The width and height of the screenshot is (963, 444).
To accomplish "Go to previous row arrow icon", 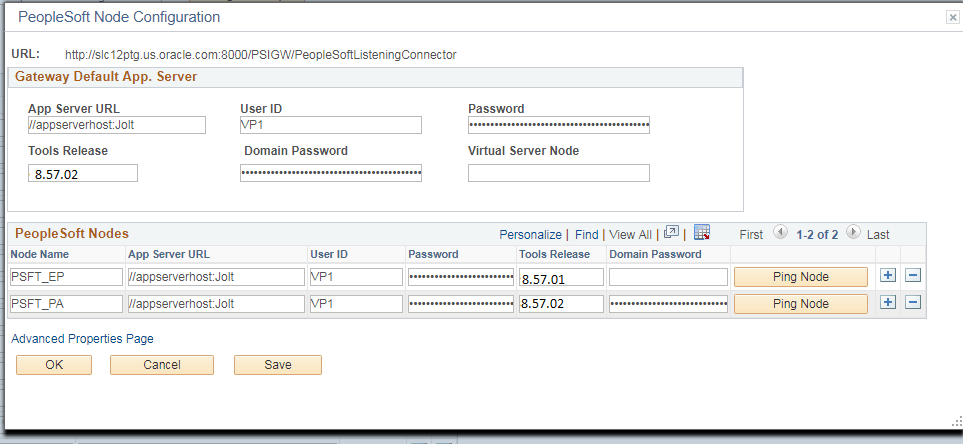I will 780,233.
